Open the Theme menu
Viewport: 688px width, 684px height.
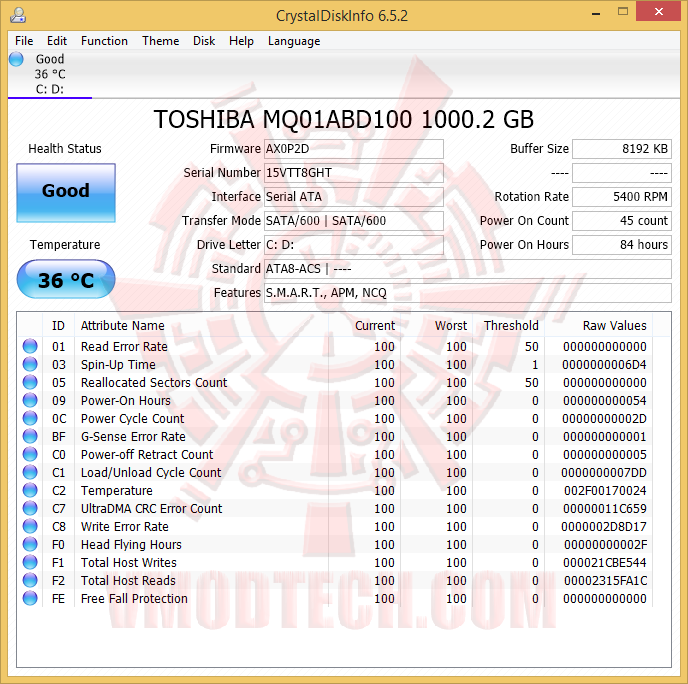pos(161,41)
